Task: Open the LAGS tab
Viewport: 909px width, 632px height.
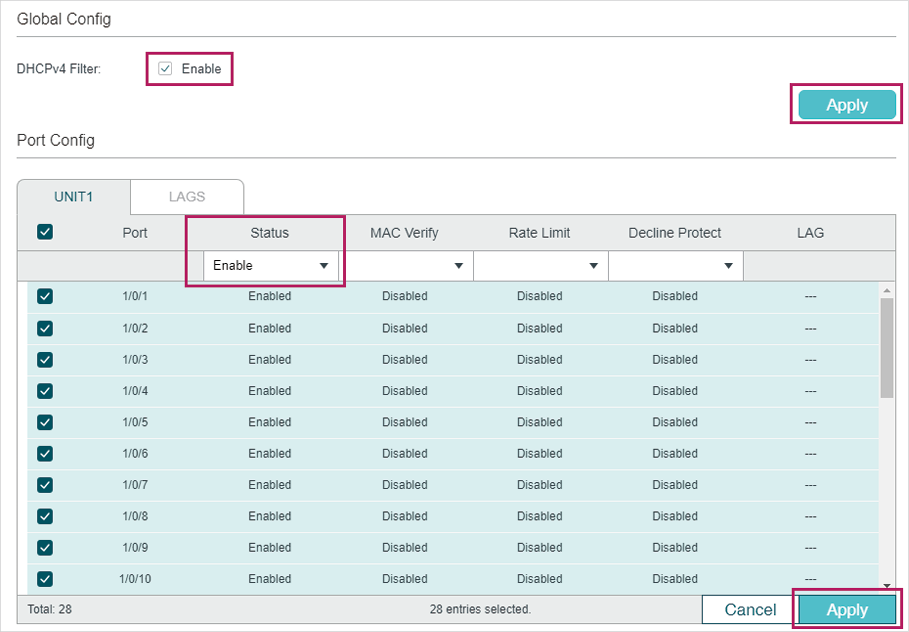Action: (187, 197)
